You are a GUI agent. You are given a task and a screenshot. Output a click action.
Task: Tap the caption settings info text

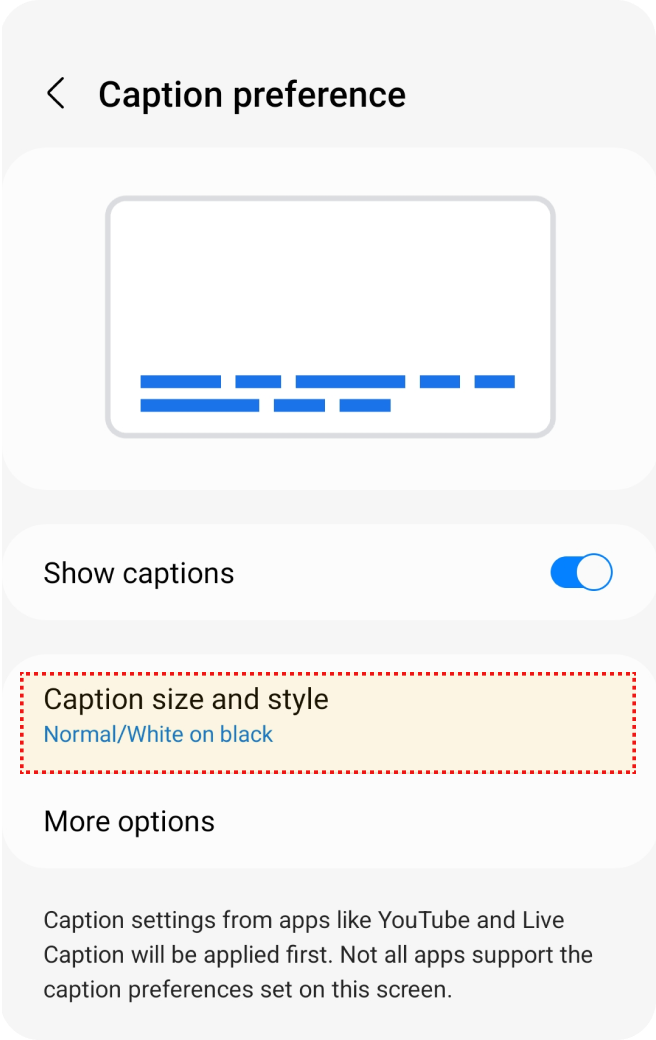[318, 955]
